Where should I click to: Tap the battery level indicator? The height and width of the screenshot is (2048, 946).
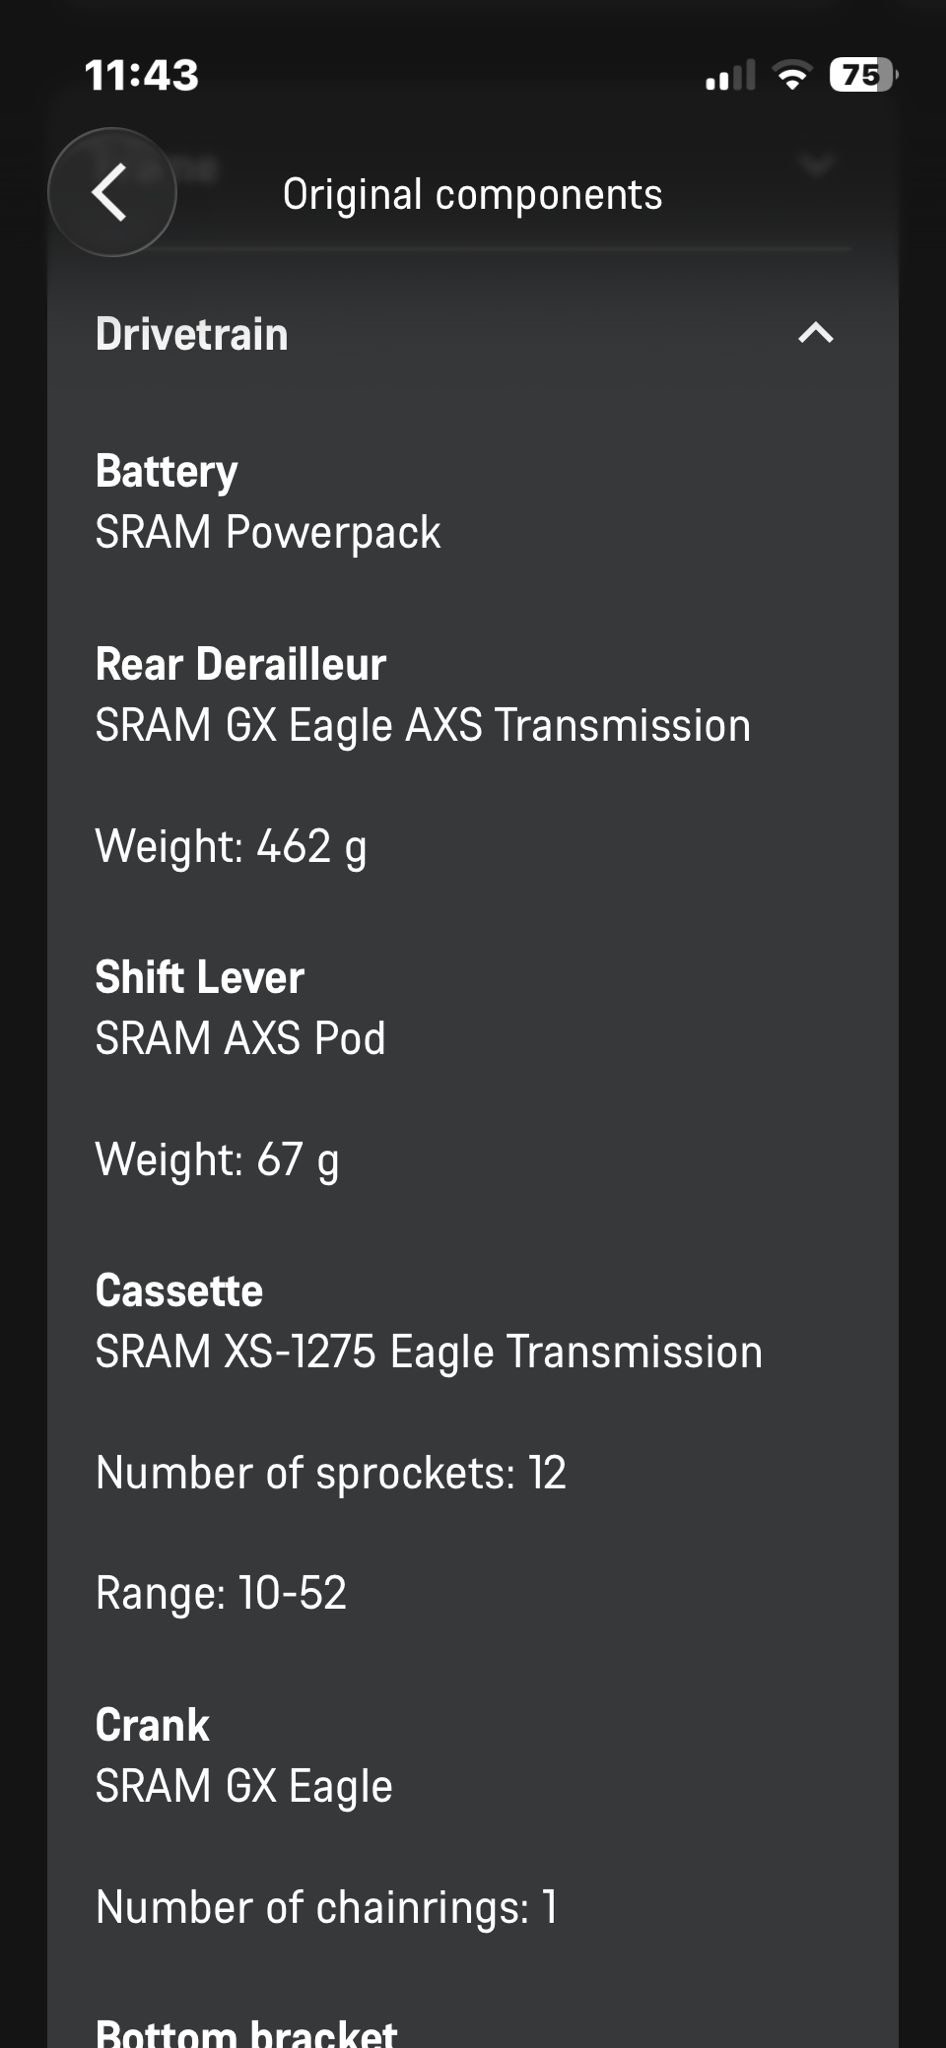(862, 75)
